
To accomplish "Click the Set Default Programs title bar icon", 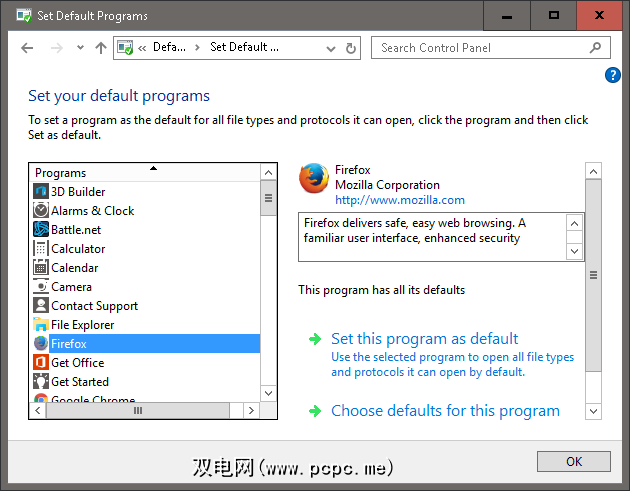I will point(24,16).
